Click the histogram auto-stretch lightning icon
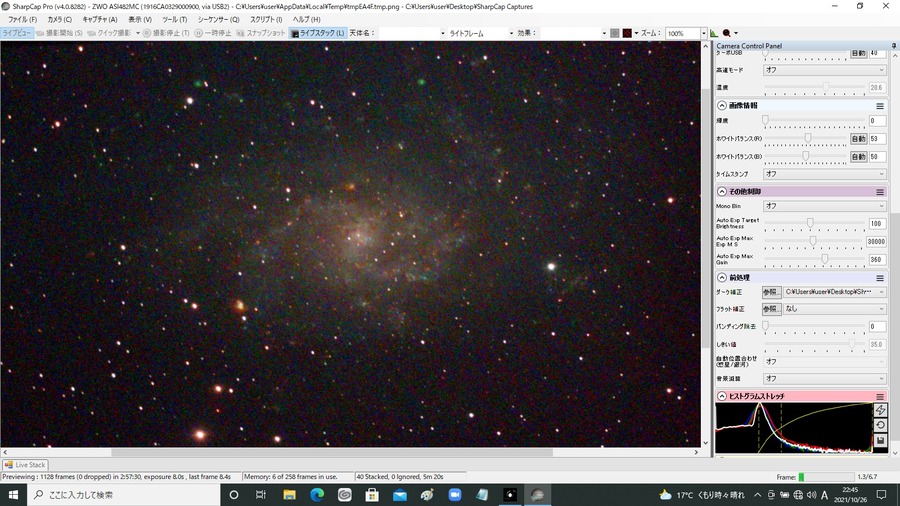Image resolution: width=900 pixels, height=506 pixels. pyautogui.click(x=880, y=410)
